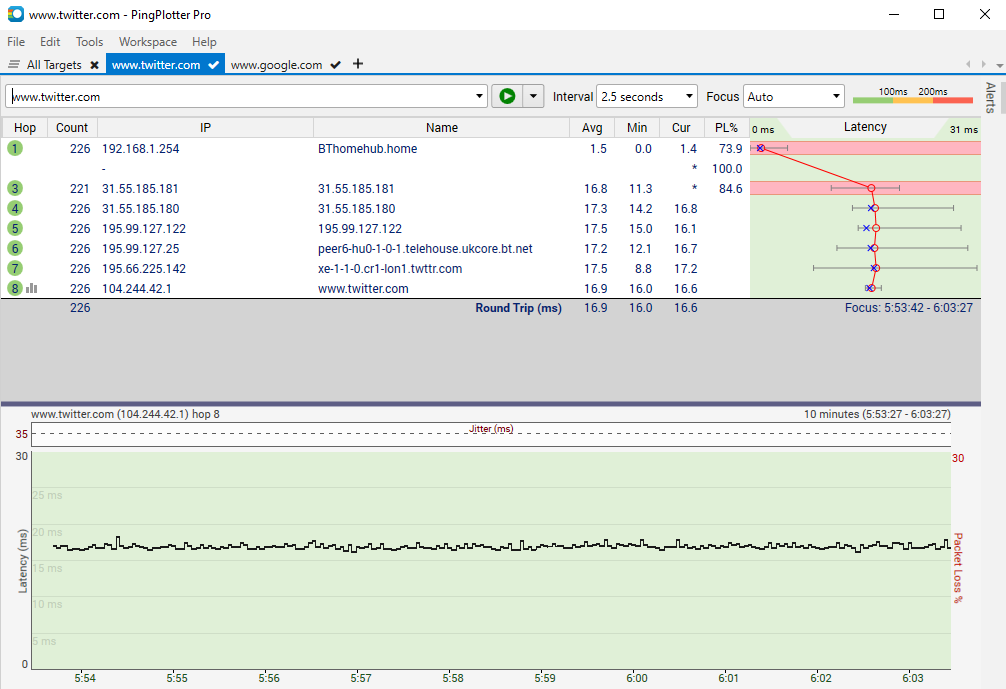The width and height of the screenshot is (1006, 689).
Task: Click the green start trace play button
Action: tap(507, 96)
